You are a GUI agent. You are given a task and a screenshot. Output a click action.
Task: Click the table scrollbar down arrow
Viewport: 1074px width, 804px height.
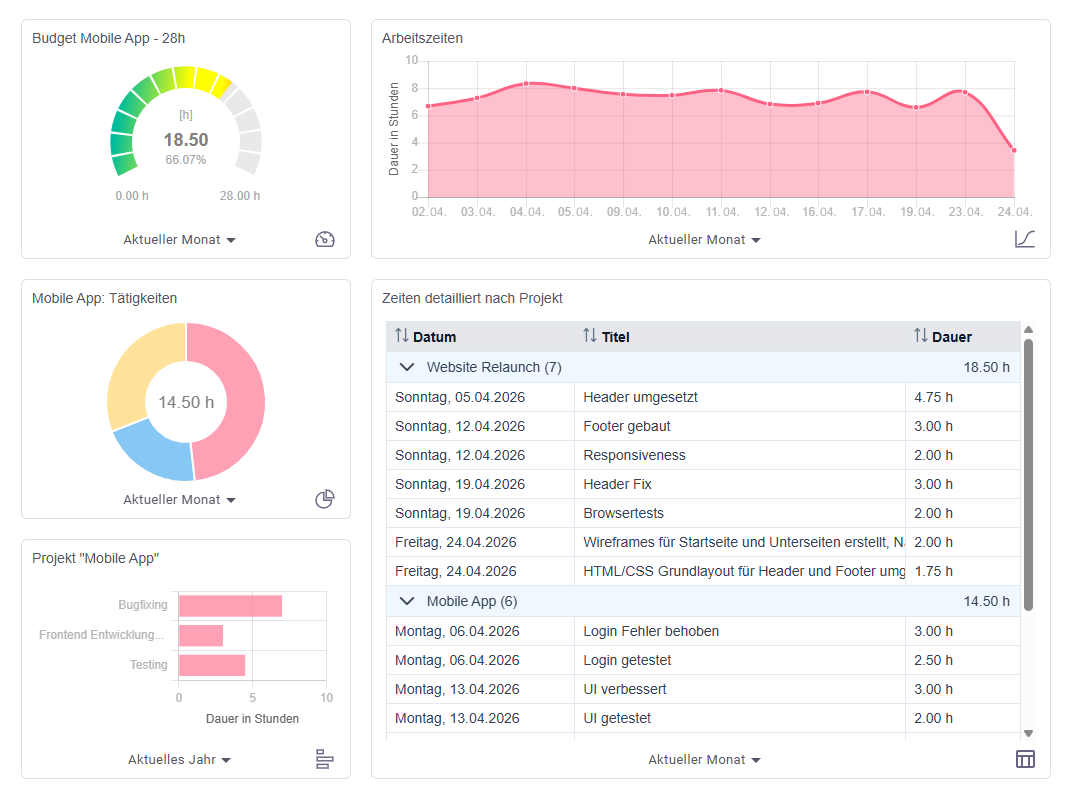[x=1028, y=733]
